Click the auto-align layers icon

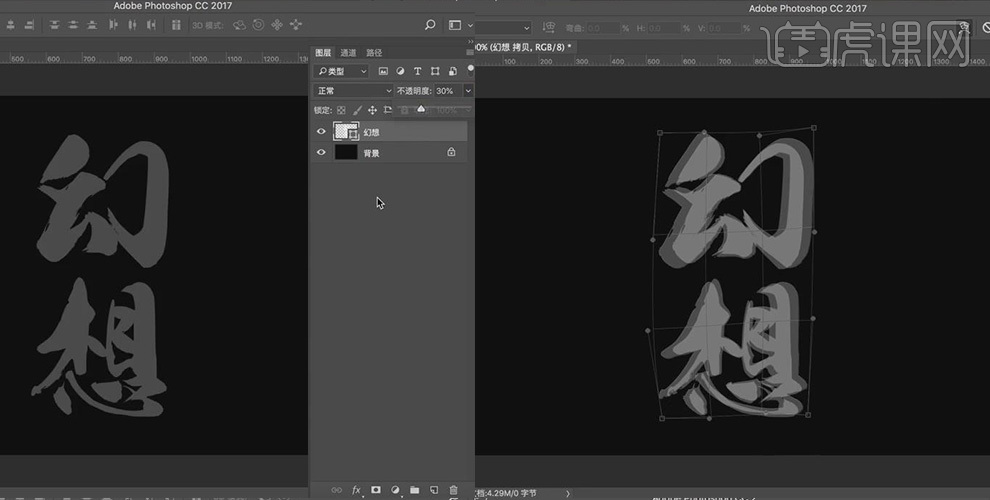tap(176, 25)
